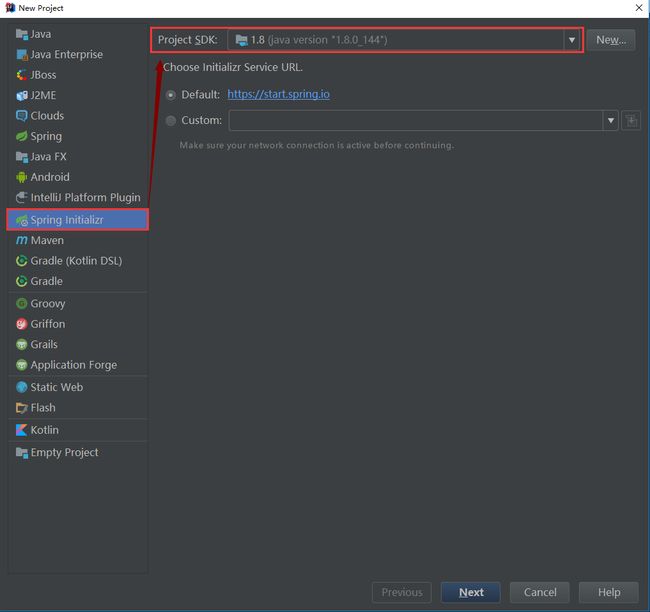Open the Help button
The image size is (650, 612).
[x=609, y=593]
